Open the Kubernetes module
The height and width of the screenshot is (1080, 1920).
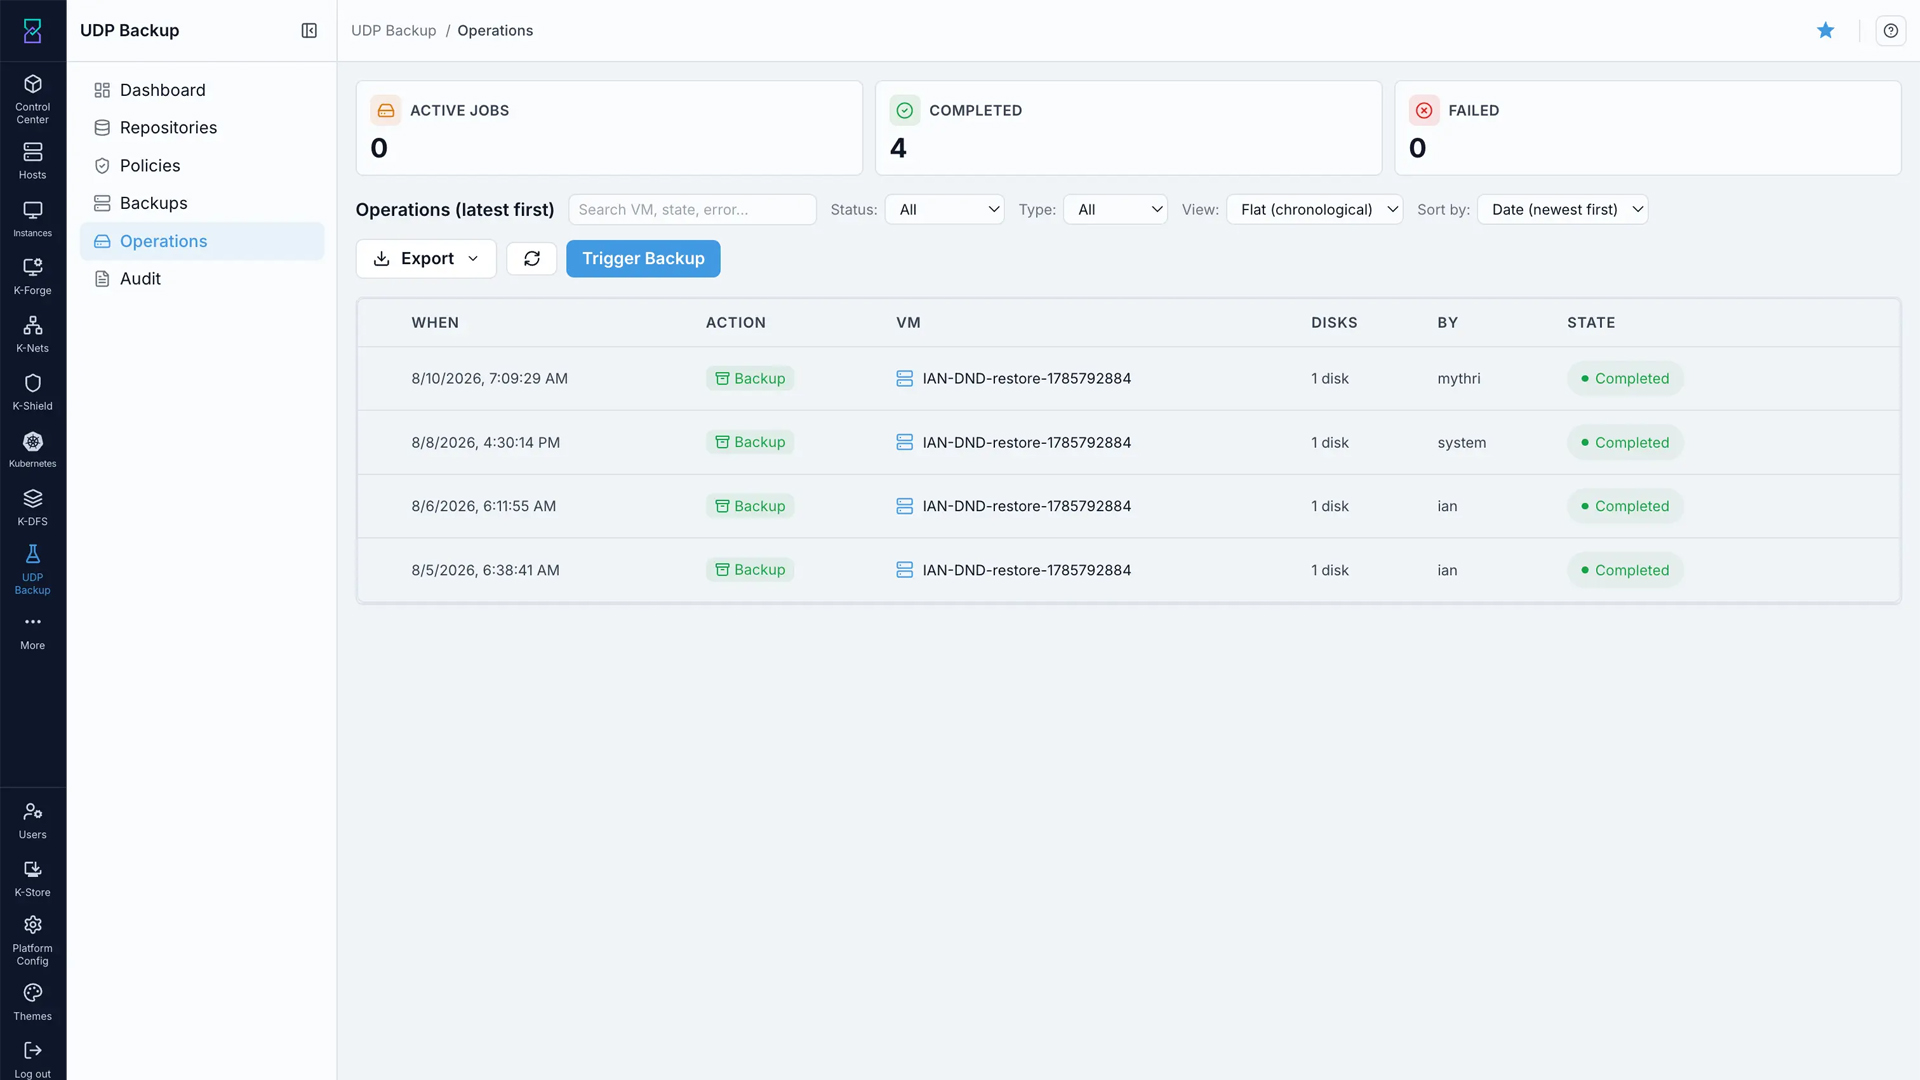(x=33, y=449)
